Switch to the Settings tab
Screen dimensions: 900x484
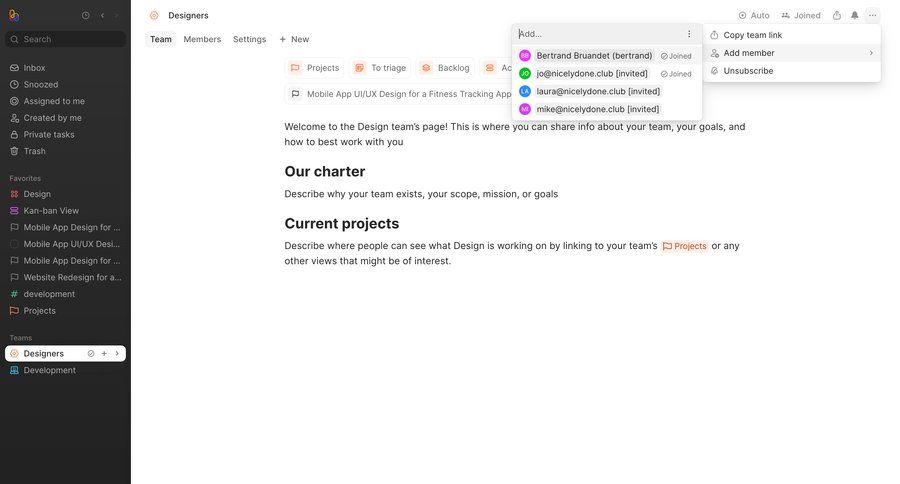(x=250, y=39)
